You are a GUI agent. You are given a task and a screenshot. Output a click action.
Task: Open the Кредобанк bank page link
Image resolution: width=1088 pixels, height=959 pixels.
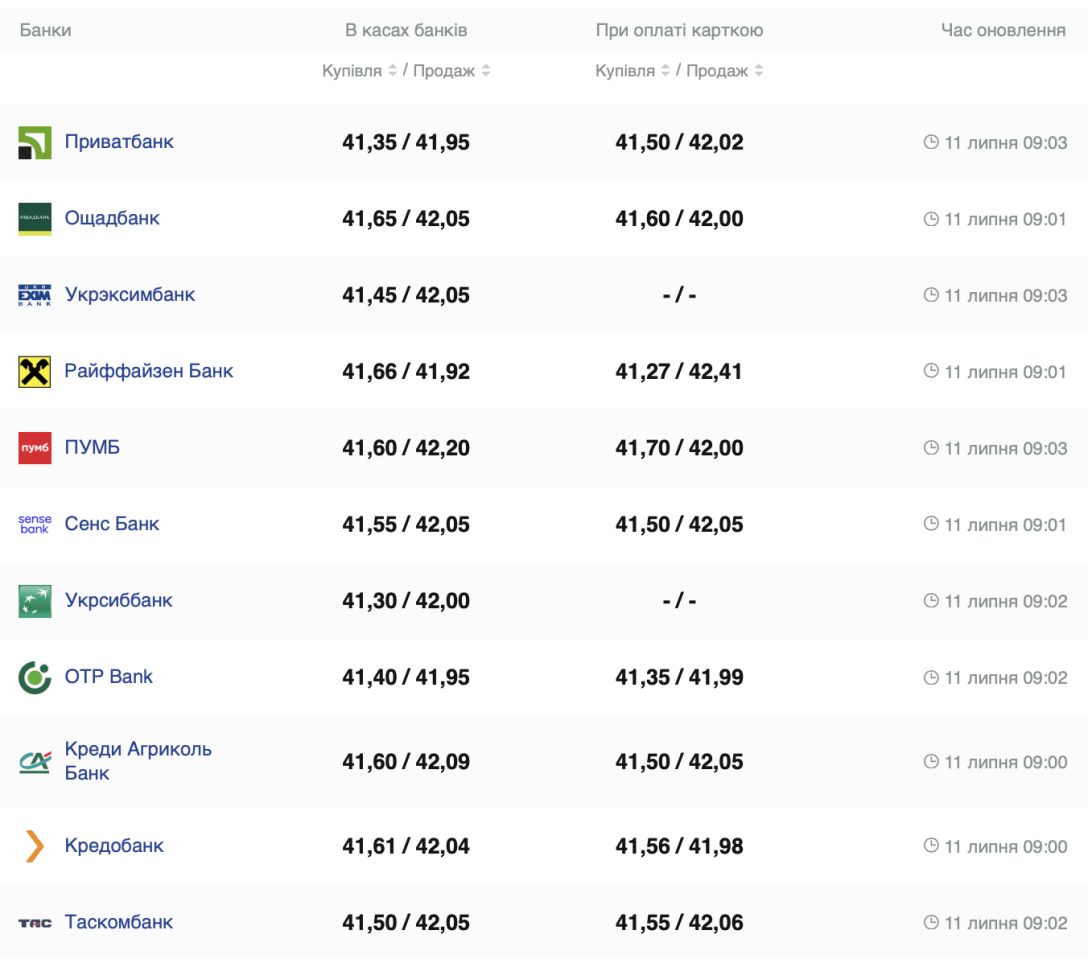(114, 846)
